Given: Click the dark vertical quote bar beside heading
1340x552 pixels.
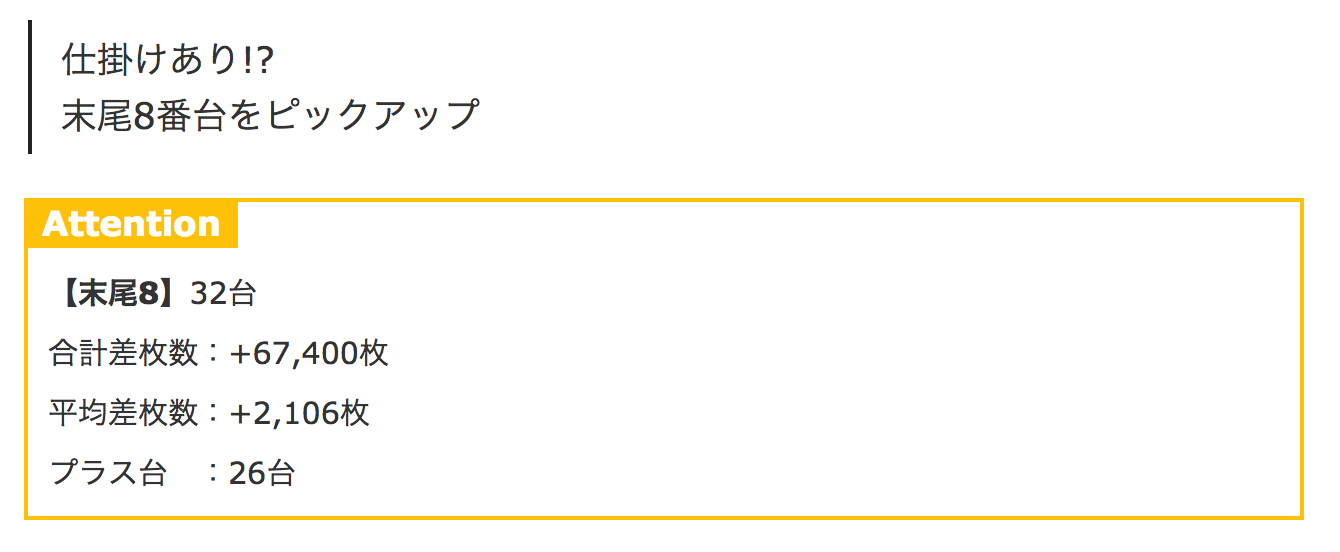Looking at the screenshot, I should click(30, 87).
